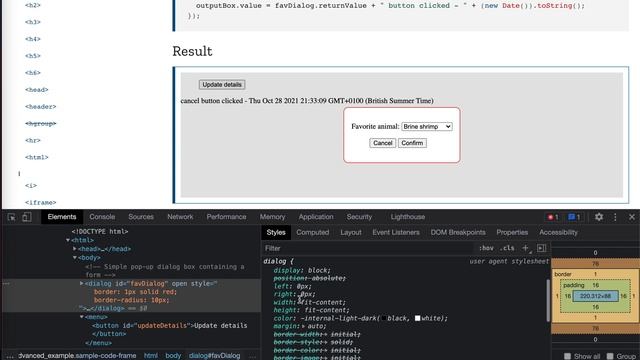Expand the head node
640x360 pixels.
point(75,249)
